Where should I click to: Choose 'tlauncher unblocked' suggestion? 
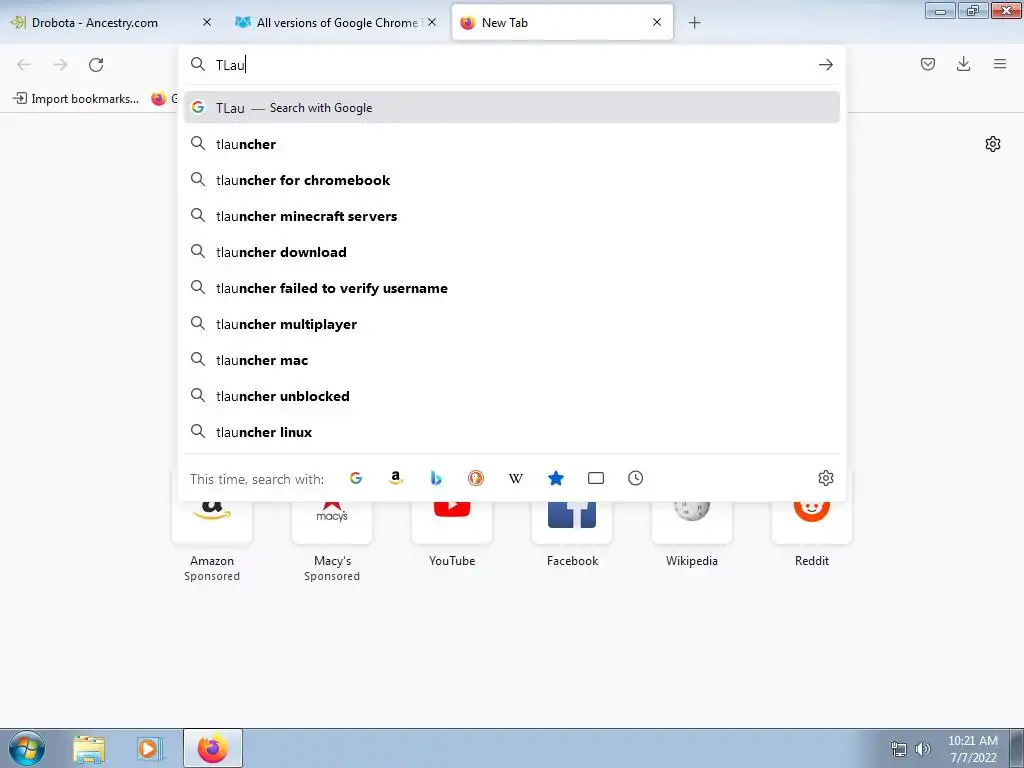[x=511, y=396]
